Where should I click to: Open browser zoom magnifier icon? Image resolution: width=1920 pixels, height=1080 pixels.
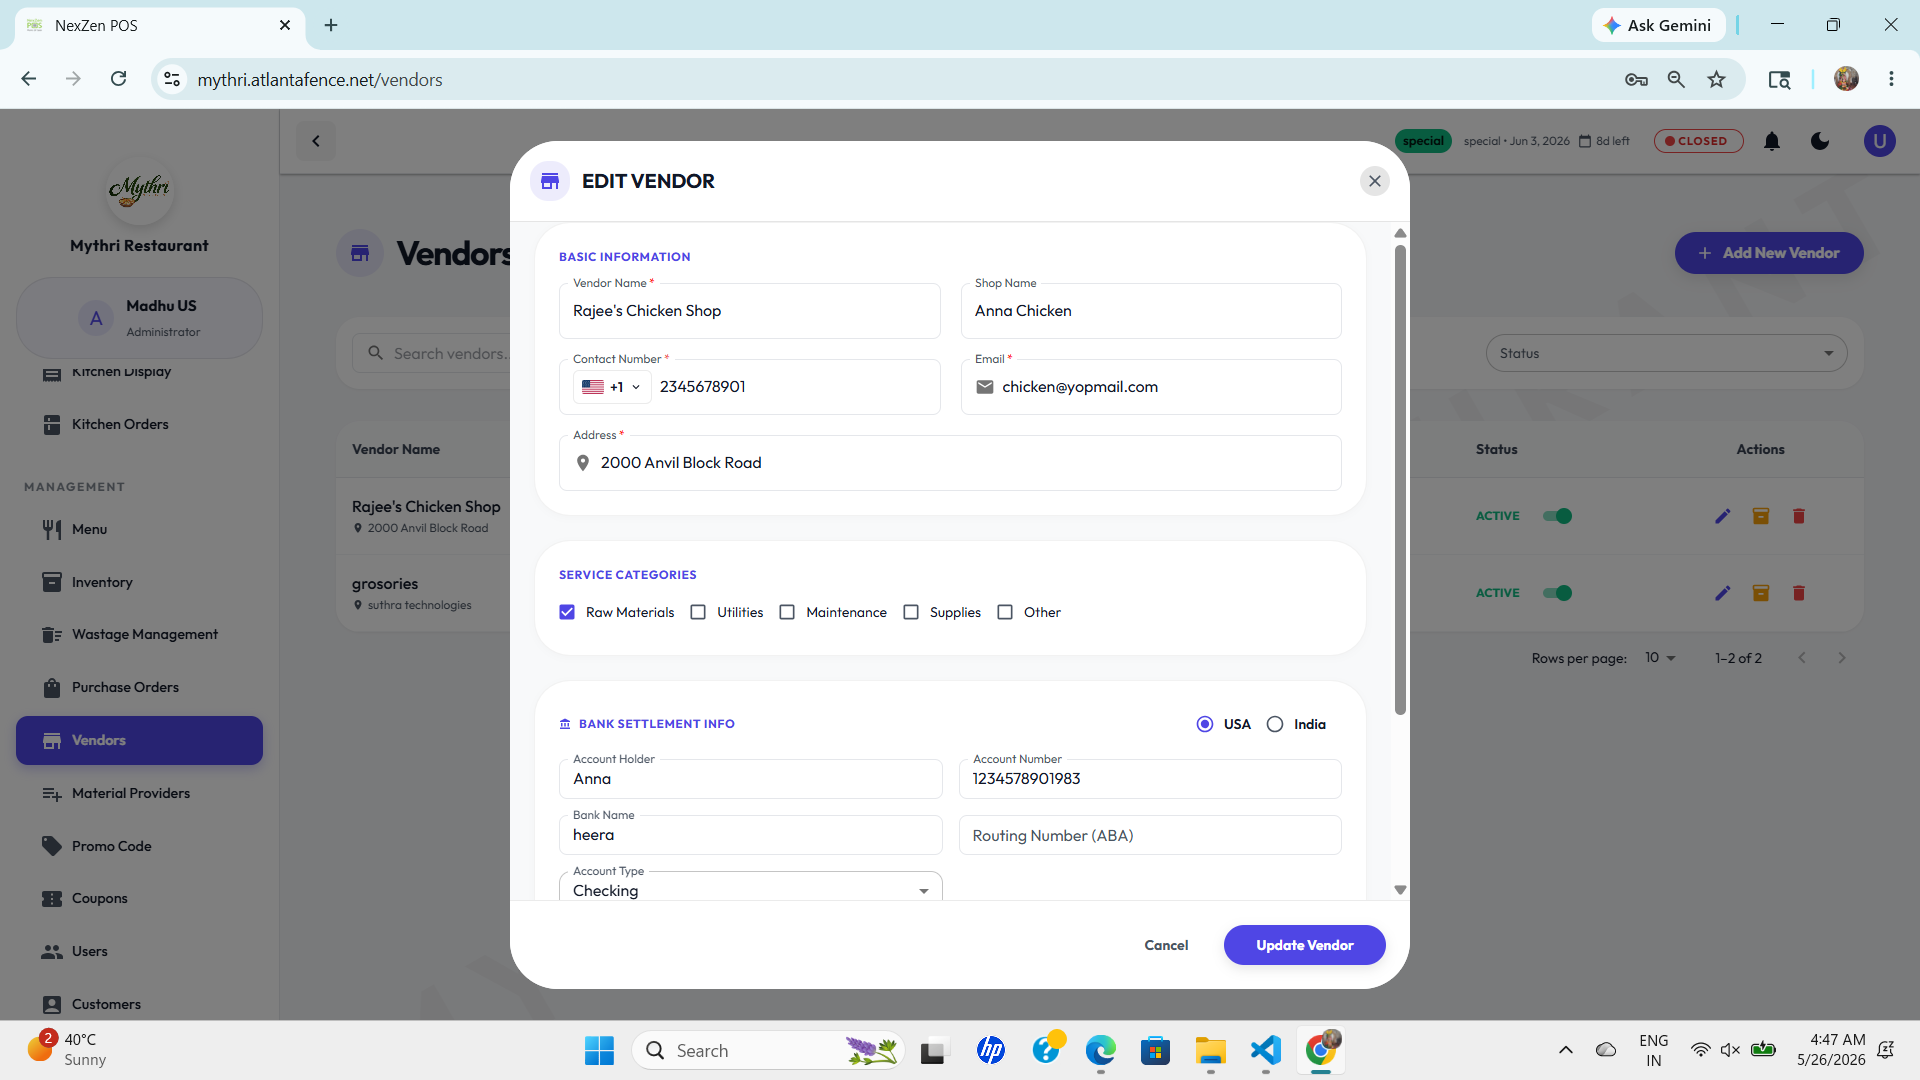tap(1677, 79)
